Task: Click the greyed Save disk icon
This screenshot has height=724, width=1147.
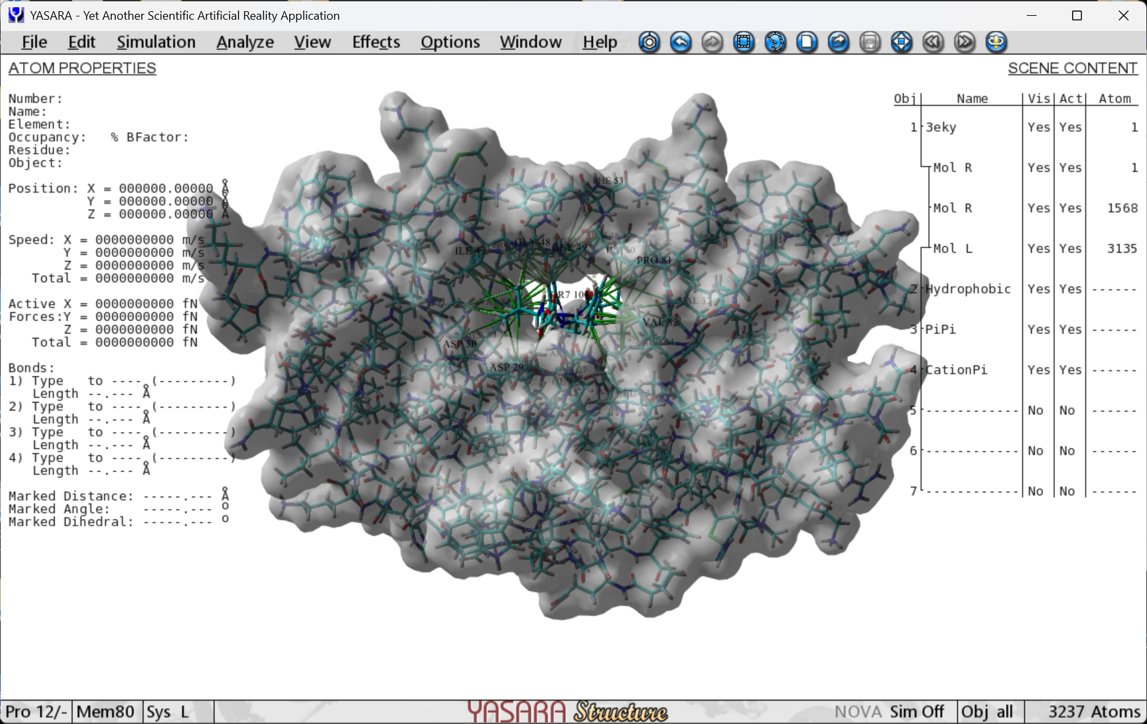Action: (870, 42)
